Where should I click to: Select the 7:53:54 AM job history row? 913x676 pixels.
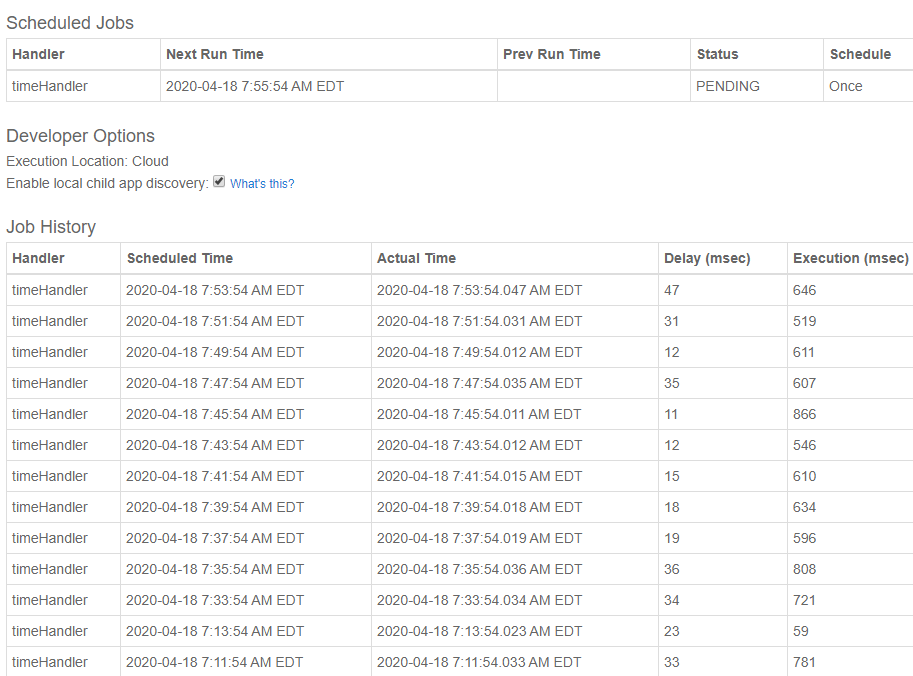(x=459, y=290)
